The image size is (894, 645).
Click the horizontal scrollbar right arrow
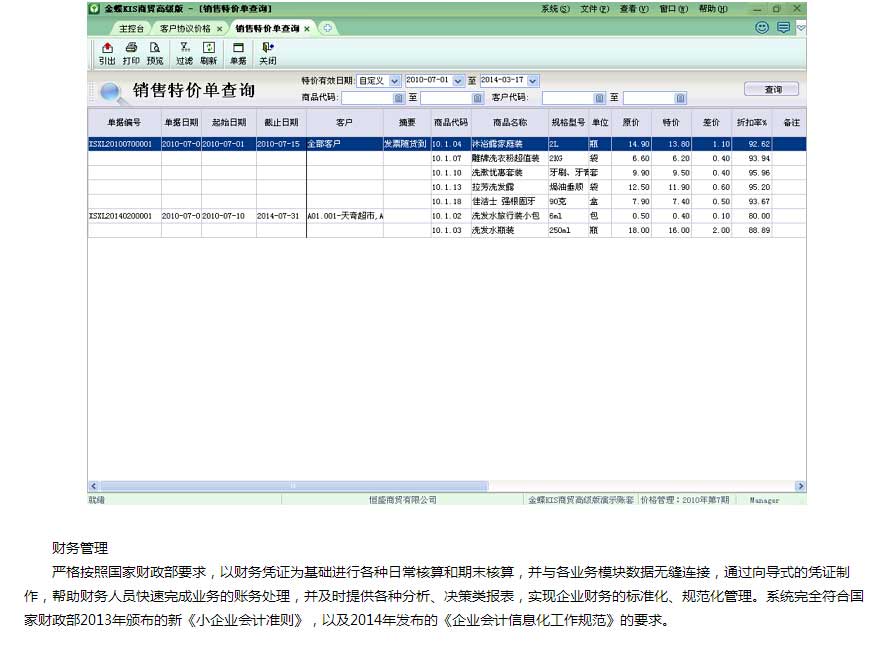tap(800, 486)
